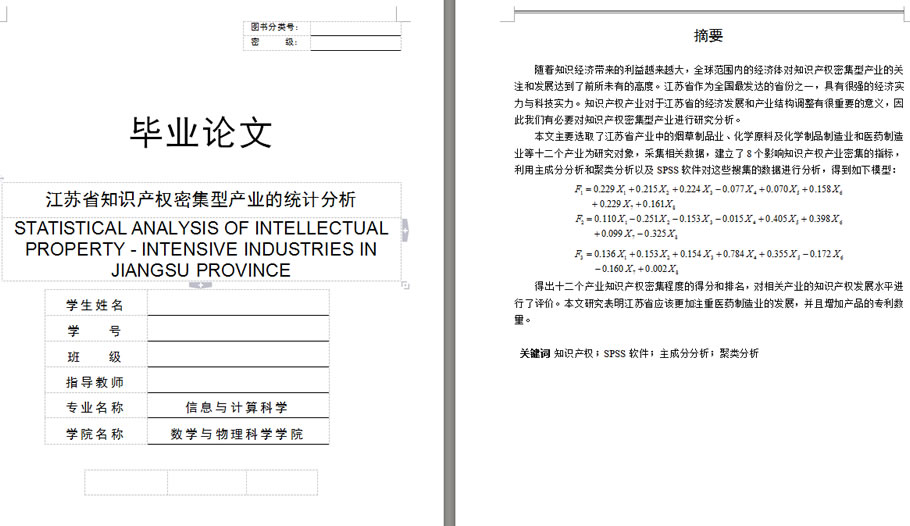This screenshot has height=526, width=910.
Task: Click the 信息与计算科学 cell
Action: tap(237, 407)
